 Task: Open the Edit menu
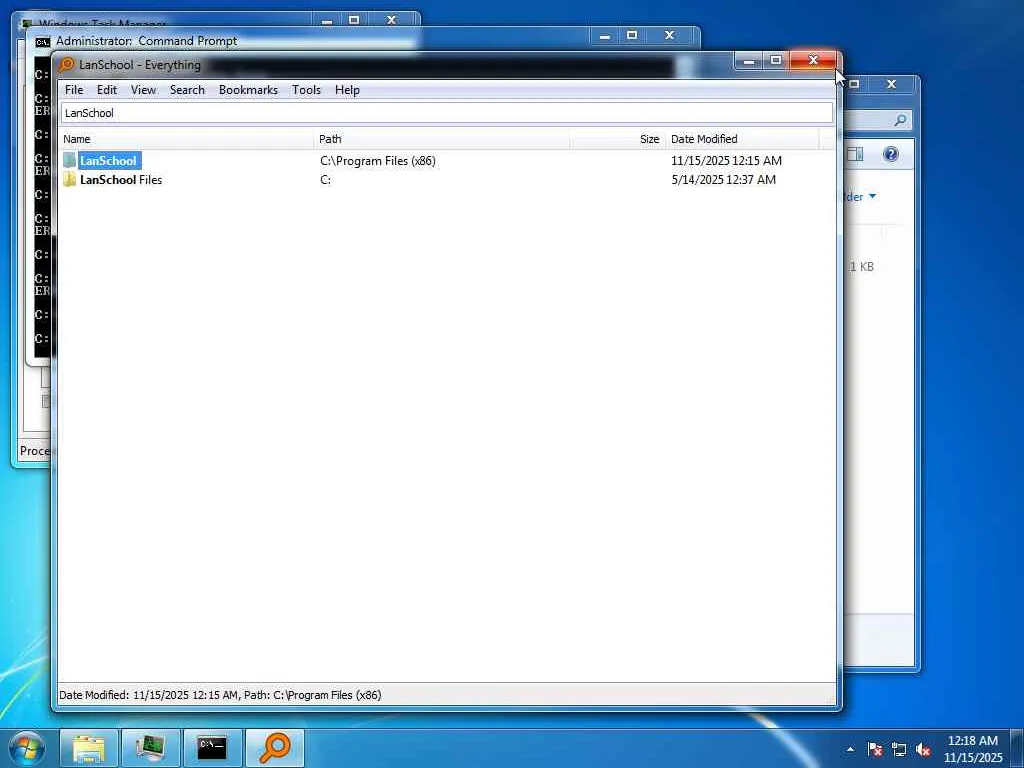106,90
